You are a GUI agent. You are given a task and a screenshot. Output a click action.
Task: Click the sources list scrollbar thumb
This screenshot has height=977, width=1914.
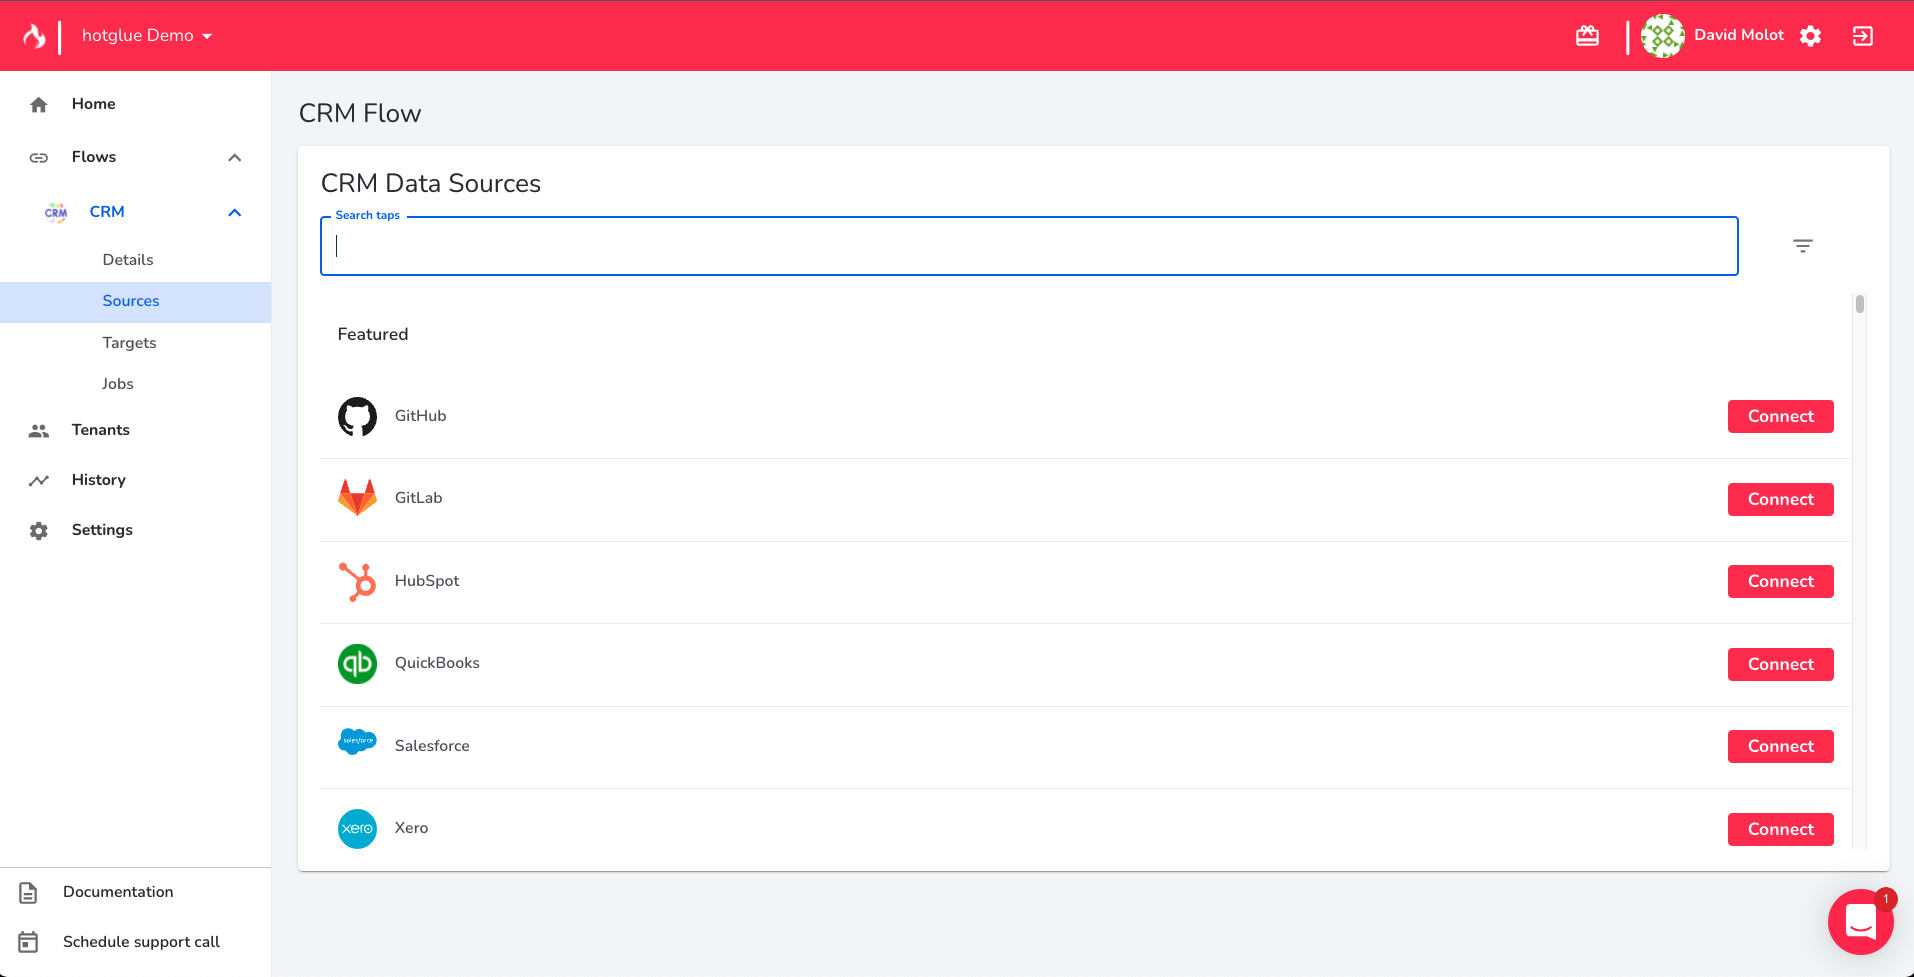point(1860,304)
